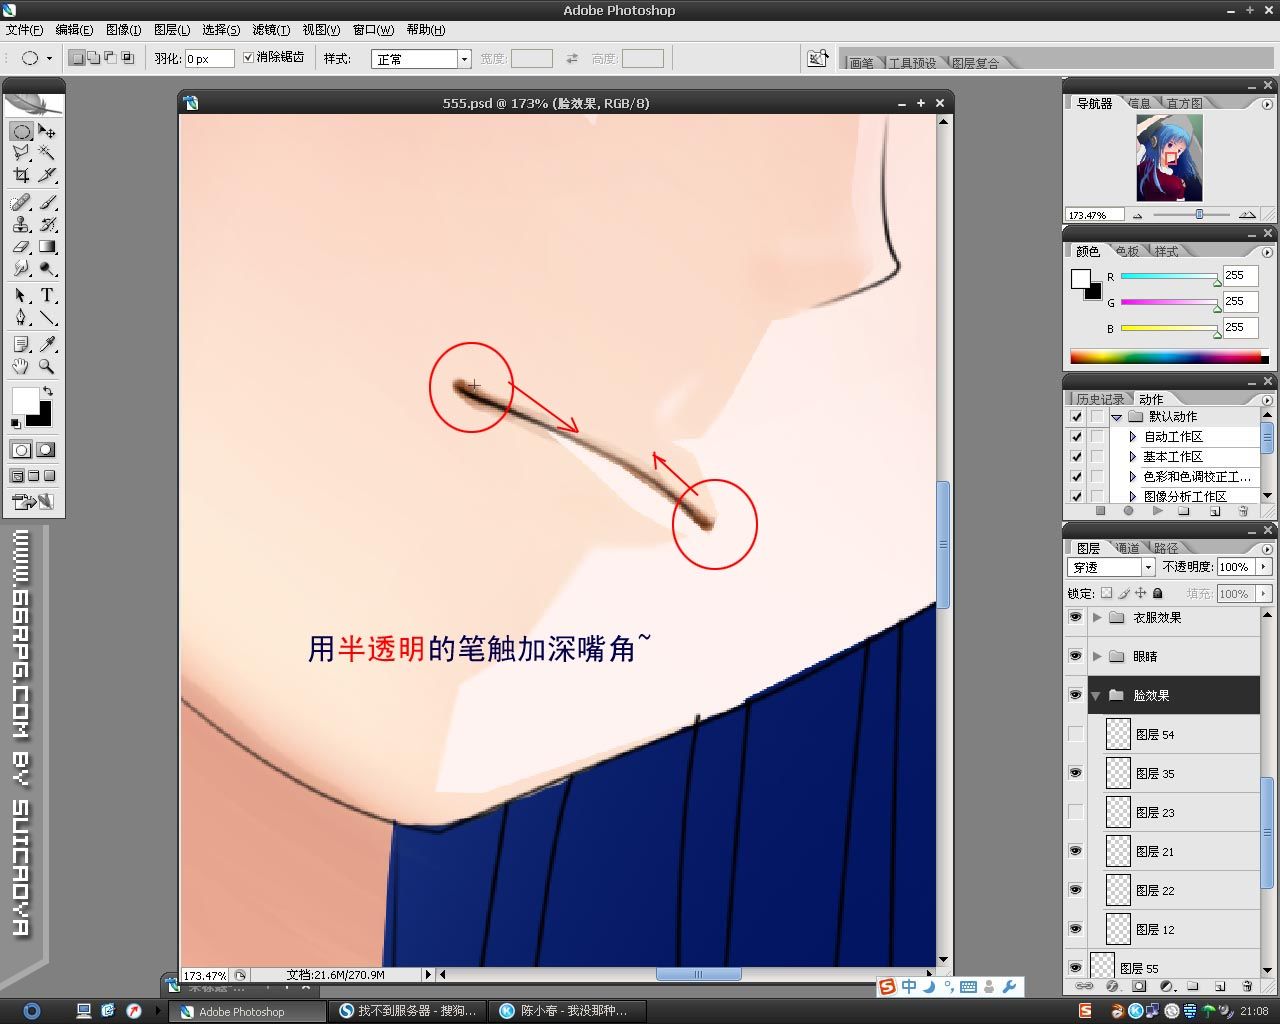Select the Move tool

tap(47, 131)
